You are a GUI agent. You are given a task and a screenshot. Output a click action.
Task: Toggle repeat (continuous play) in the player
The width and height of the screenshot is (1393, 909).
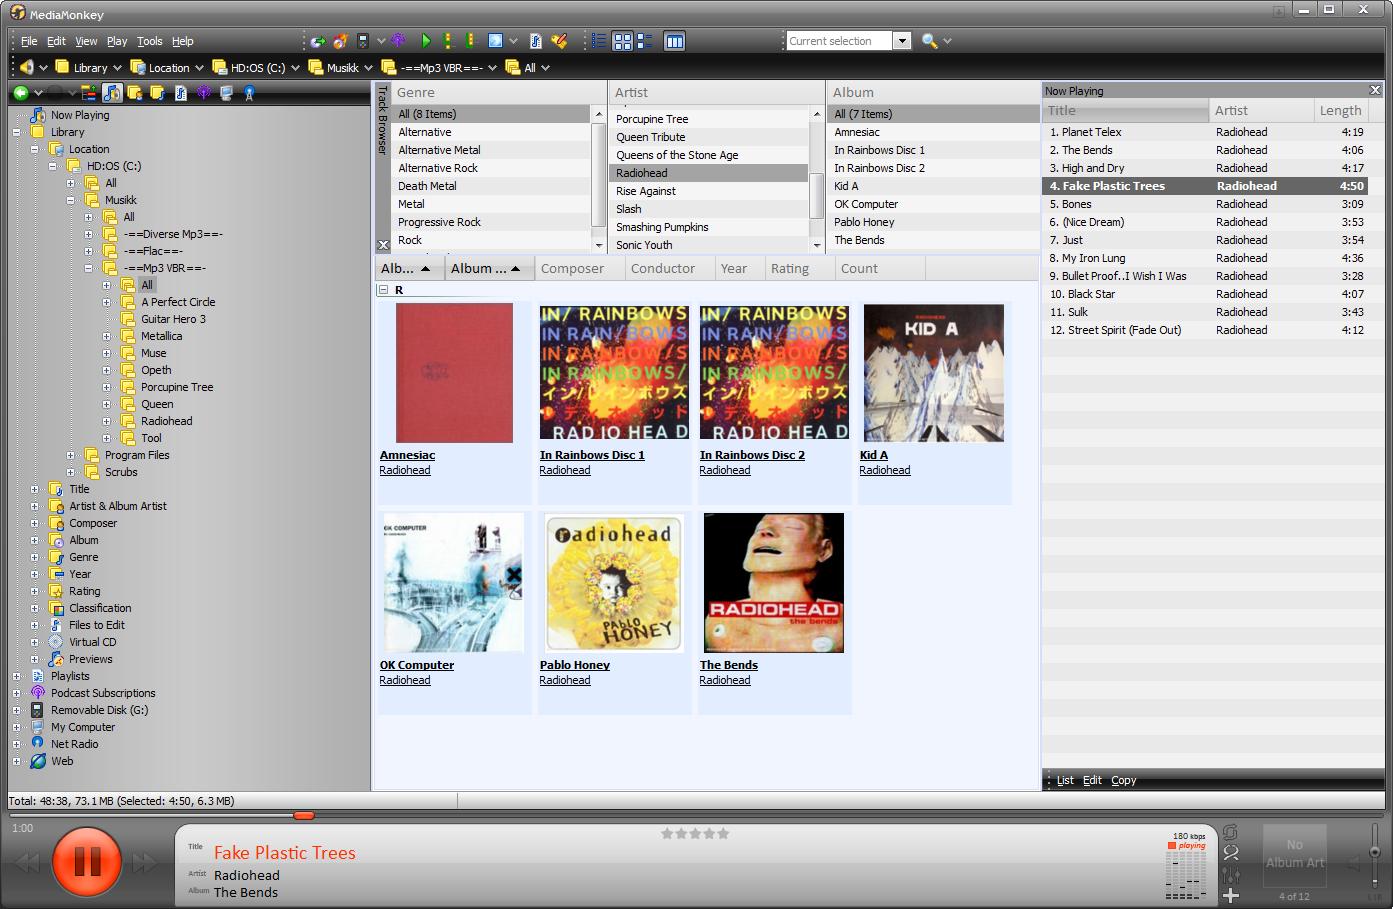1231,832
